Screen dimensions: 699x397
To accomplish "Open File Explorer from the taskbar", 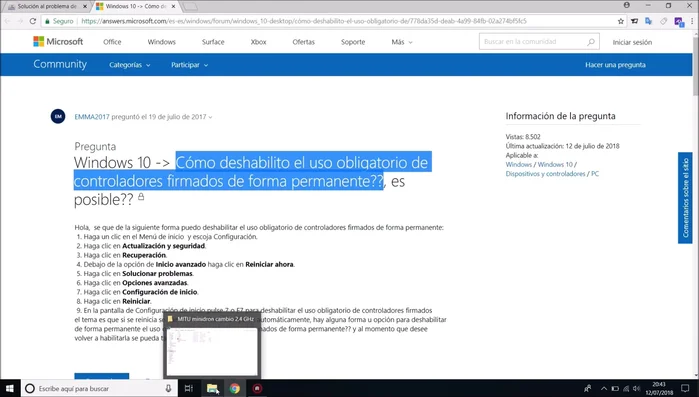I will (x=212, y=389).
